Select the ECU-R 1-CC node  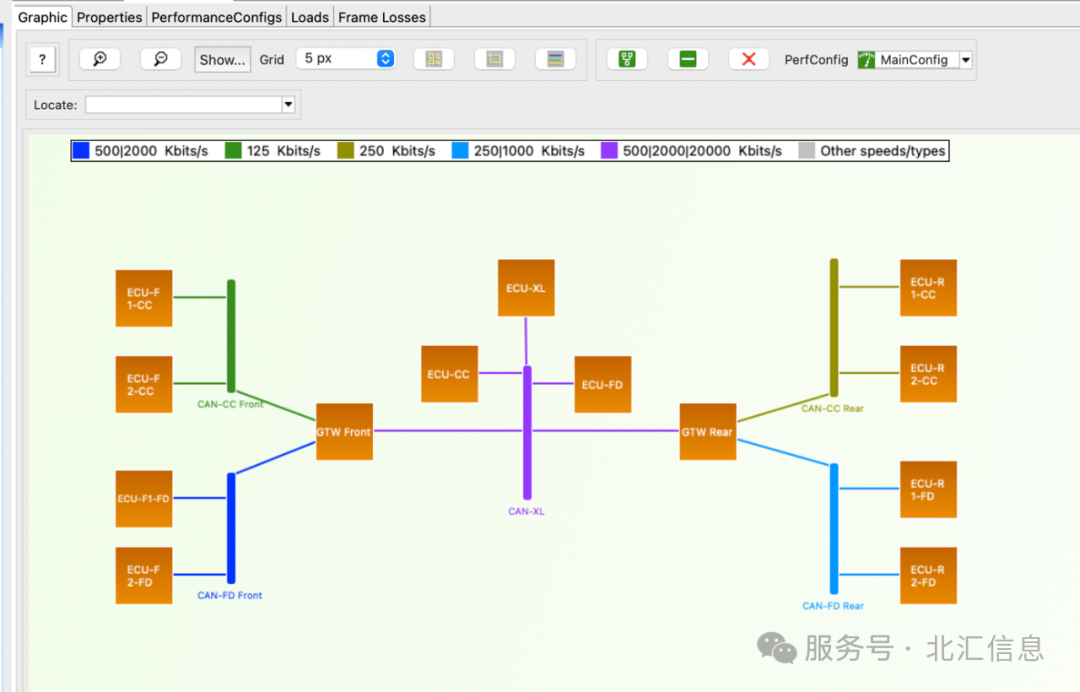coord(928,288)
